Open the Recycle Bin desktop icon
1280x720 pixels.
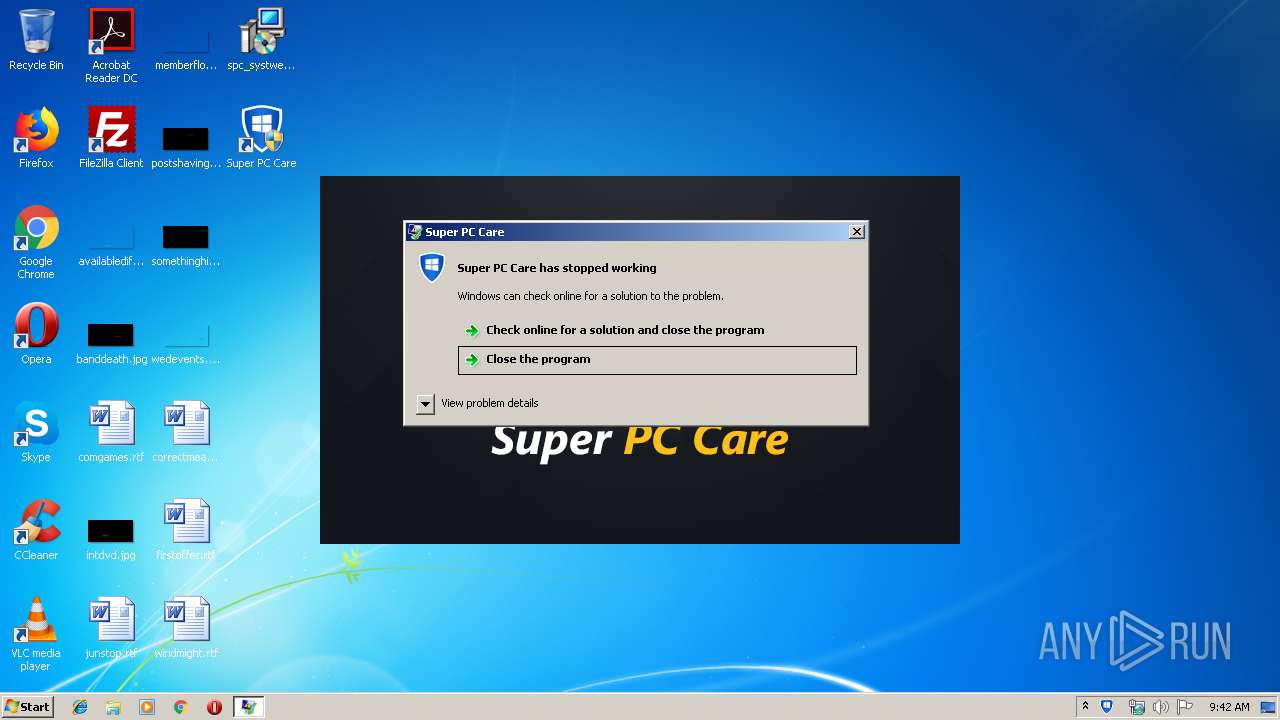click(x=36, y=40)
